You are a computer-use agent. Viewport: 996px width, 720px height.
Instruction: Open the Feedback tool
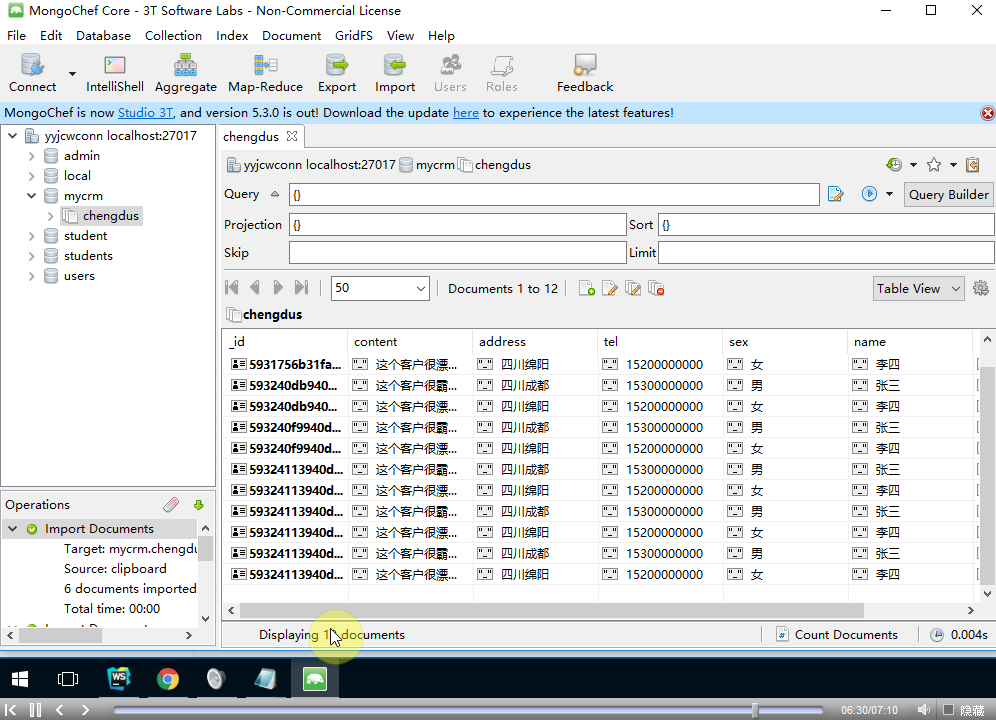coord(585,74)
